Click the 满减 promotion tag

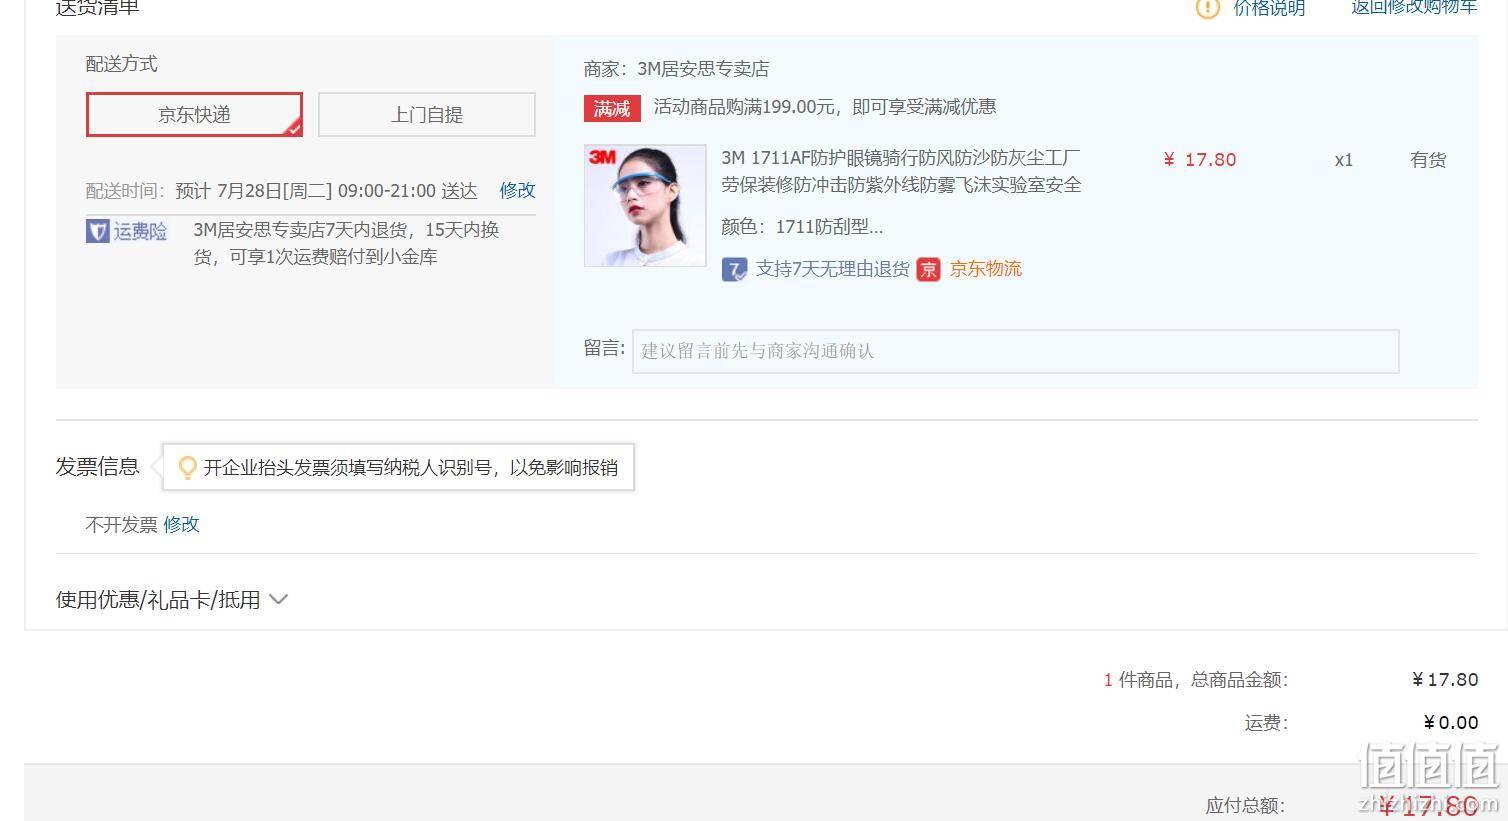coord(612,108)
